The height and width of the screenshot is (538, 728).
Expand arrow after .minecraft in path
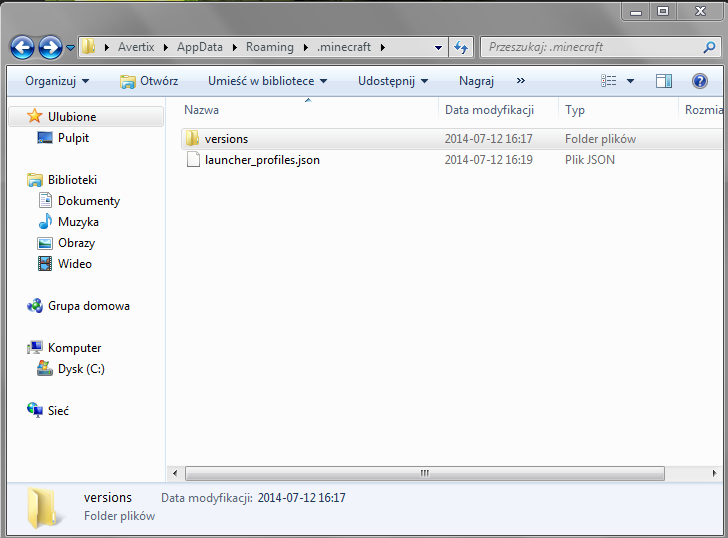coord(383,47)
